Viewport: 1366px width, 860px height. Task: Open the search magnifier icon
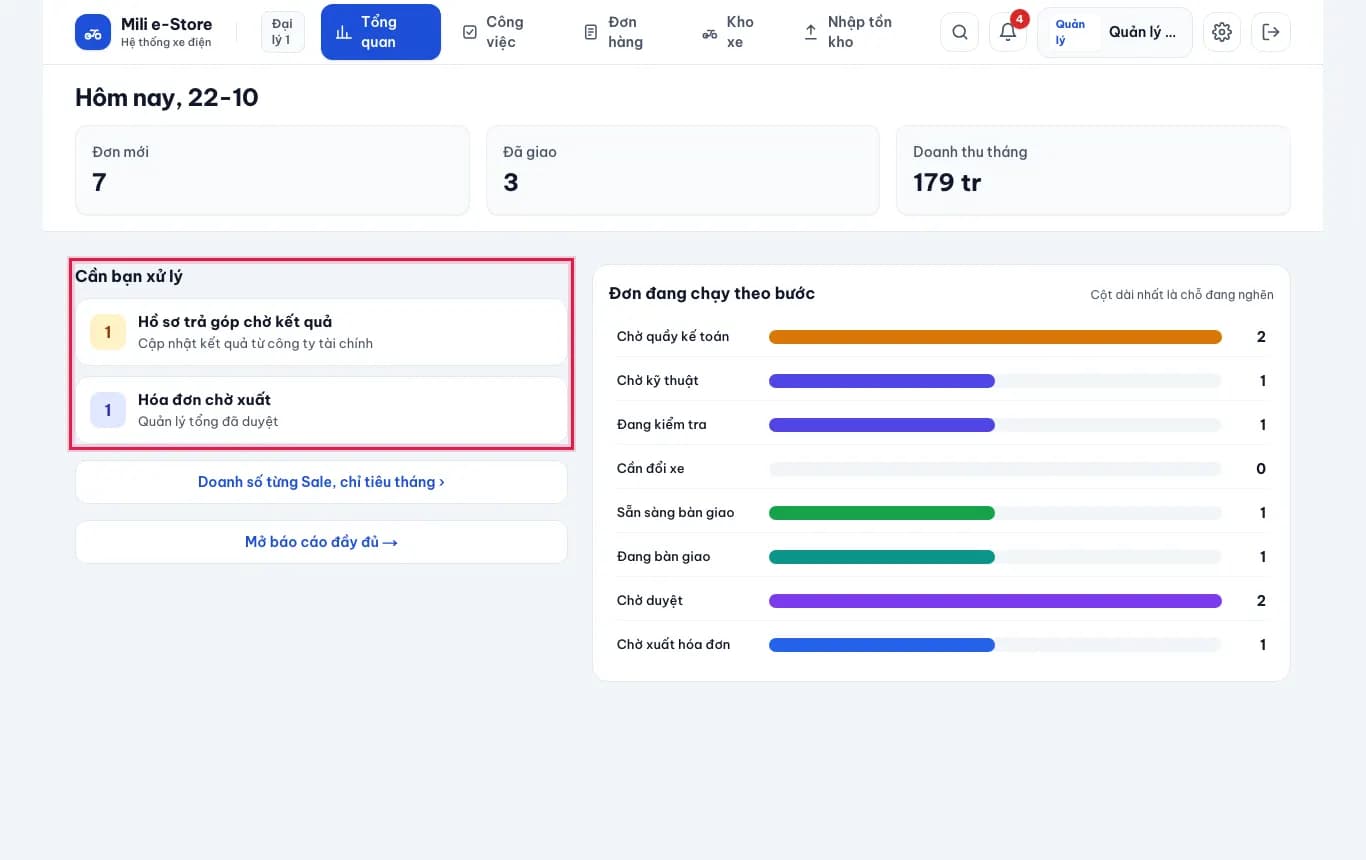960,32
